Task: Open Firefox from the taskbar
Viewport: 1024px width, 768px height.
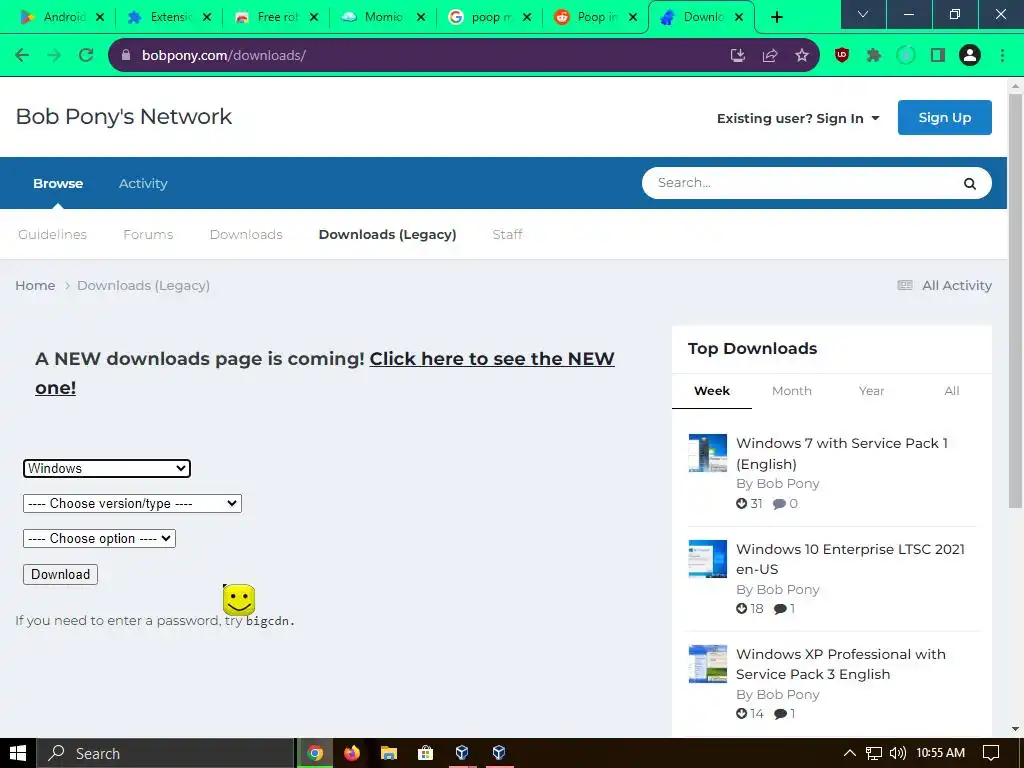Action: [352, 753]
